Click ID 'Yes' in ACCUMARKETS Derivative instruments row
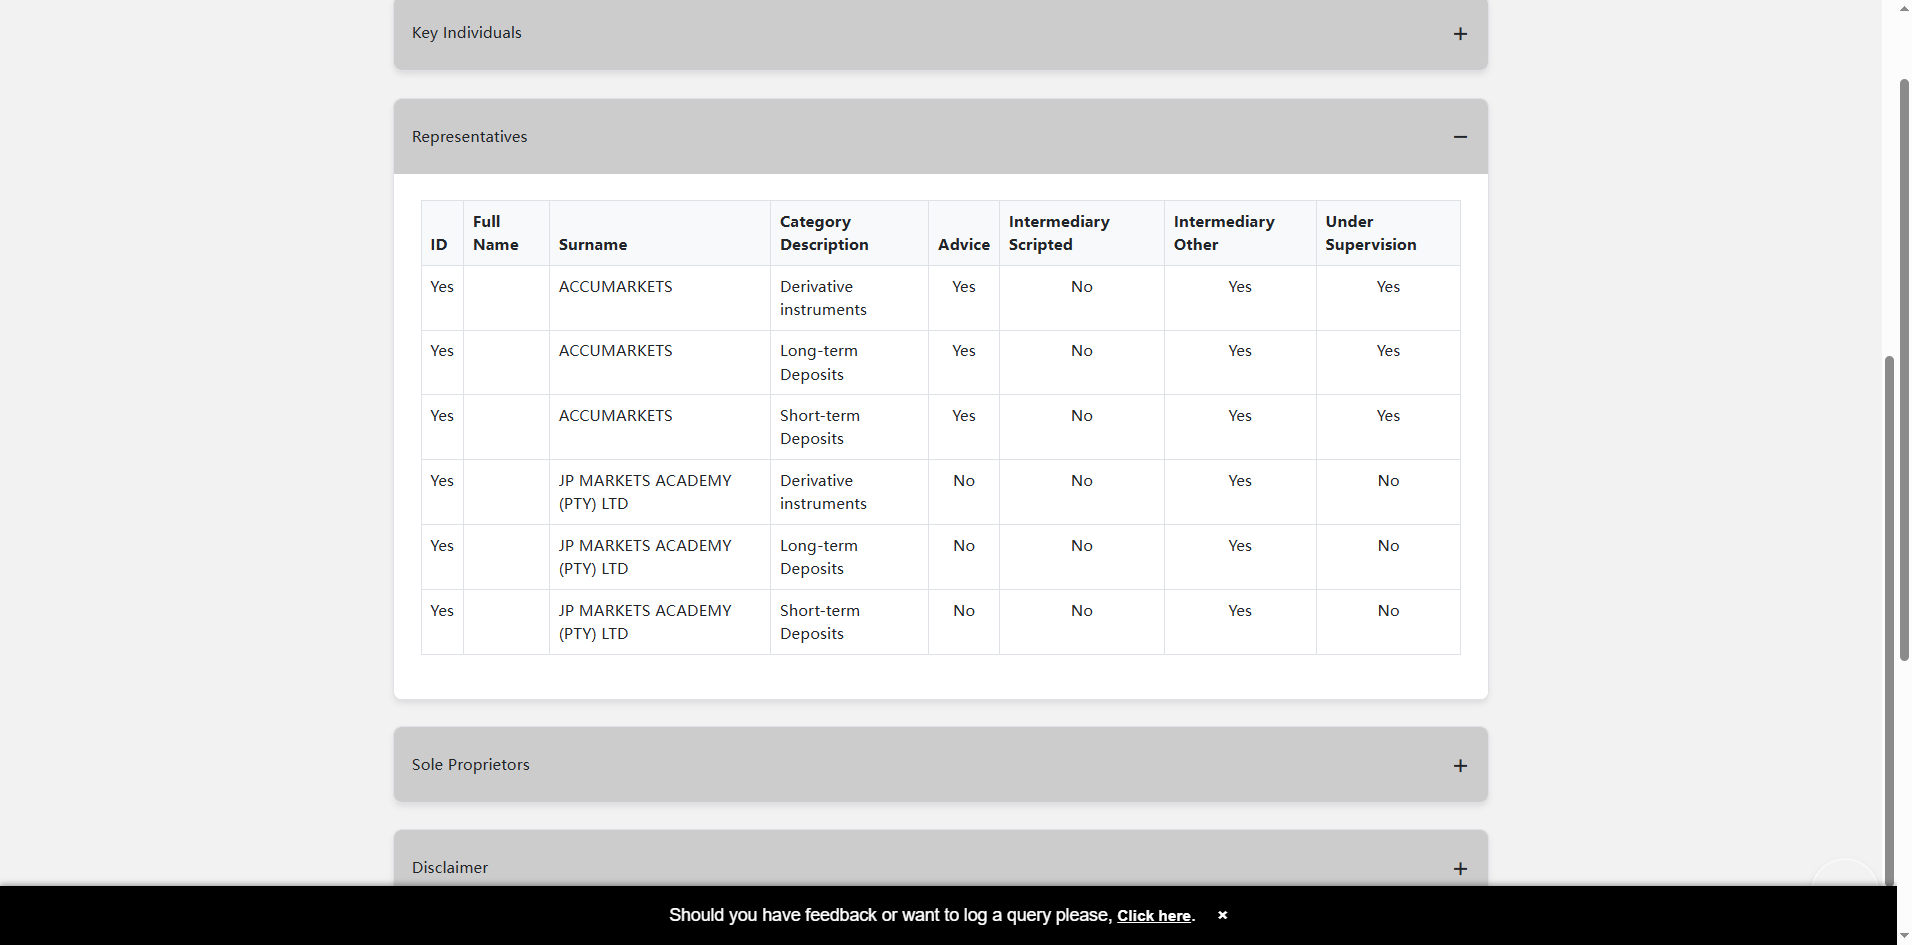 pos(442,287)
